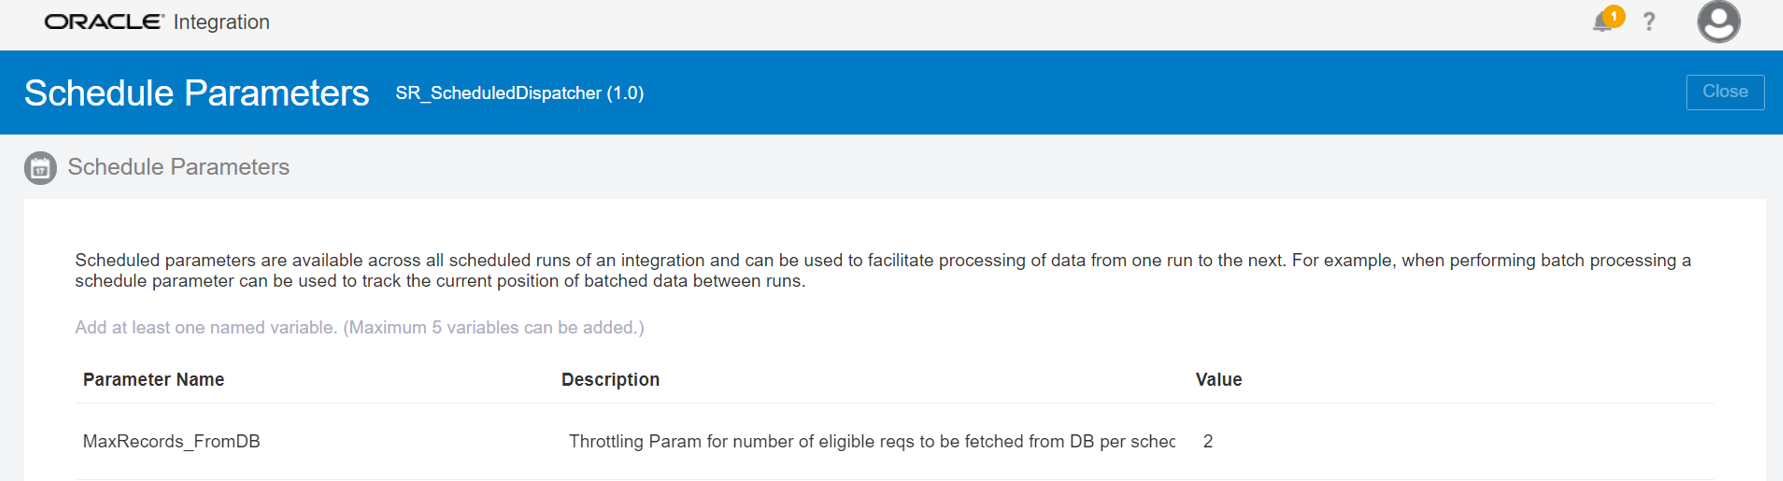Screen dimensions: 1783x481
Task: Click the orange notification count badge
Action: coord(1613,16)
